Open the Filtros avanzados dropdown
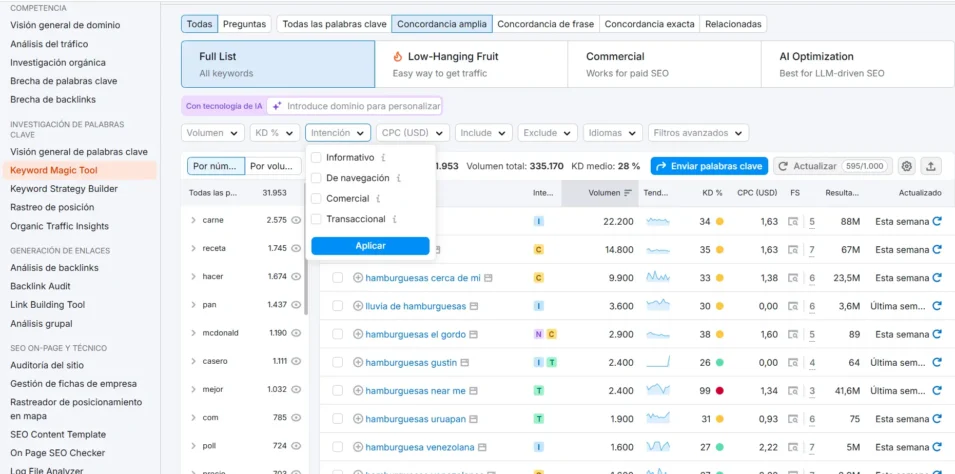The width and height of the screenshot is (955, 474). [x=699, y=133]
